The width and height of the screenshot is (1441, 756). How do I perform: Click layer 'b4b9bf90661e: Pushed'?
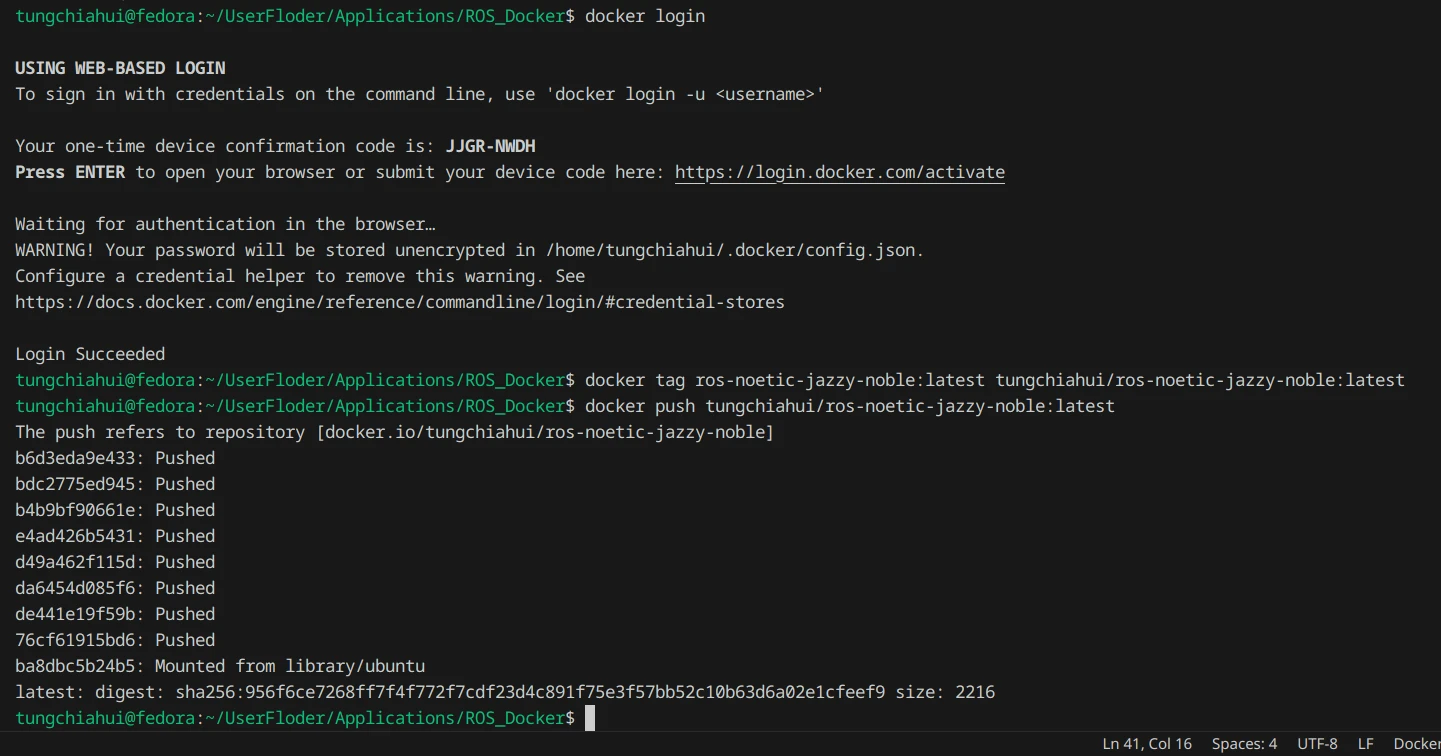(115, 510)
